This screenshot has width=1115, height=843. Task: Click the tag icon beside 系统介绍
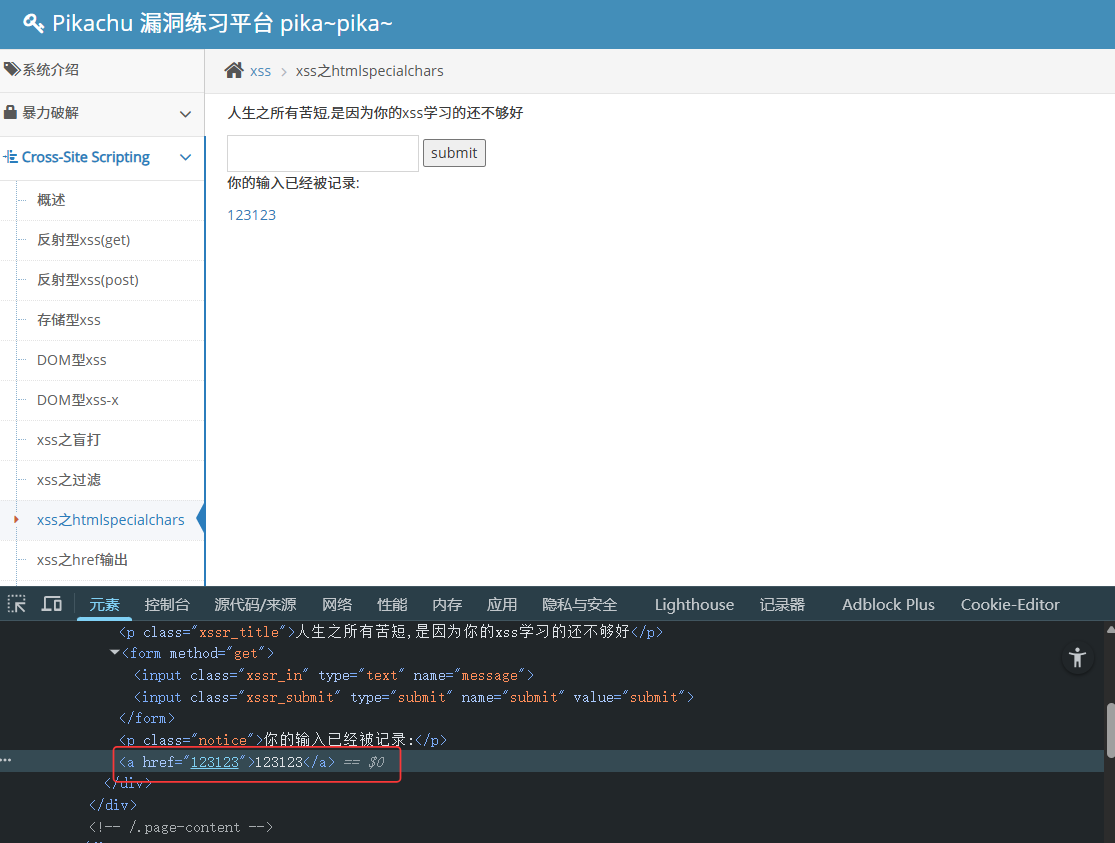click(11, 69)
